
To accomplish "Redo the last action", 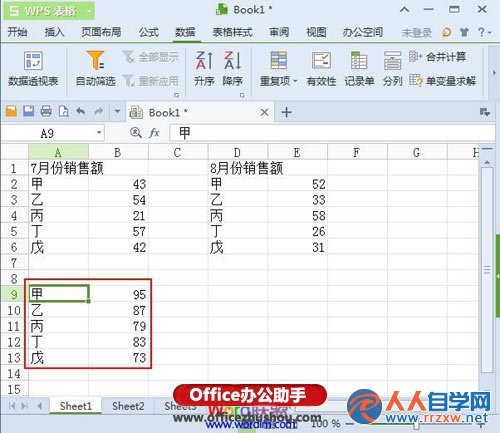I will (x=99, y=111).
